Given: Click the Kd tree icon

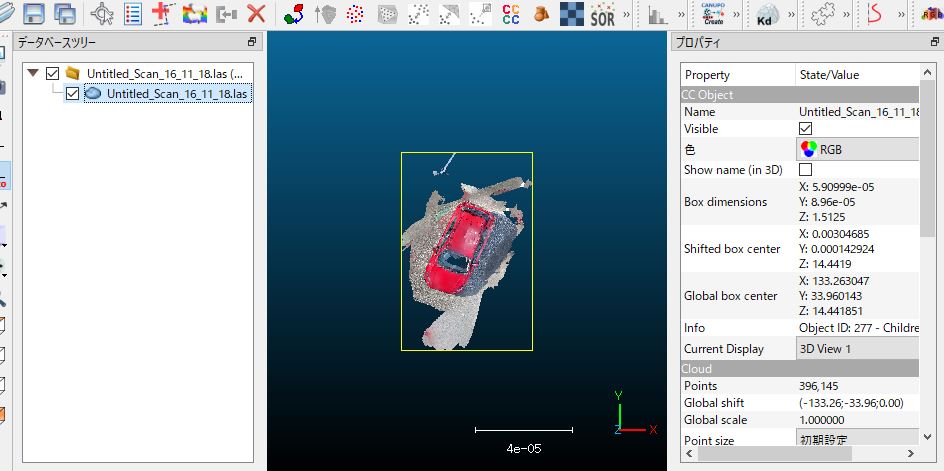Looking at the screenshot, I should (x=768, y=15).
